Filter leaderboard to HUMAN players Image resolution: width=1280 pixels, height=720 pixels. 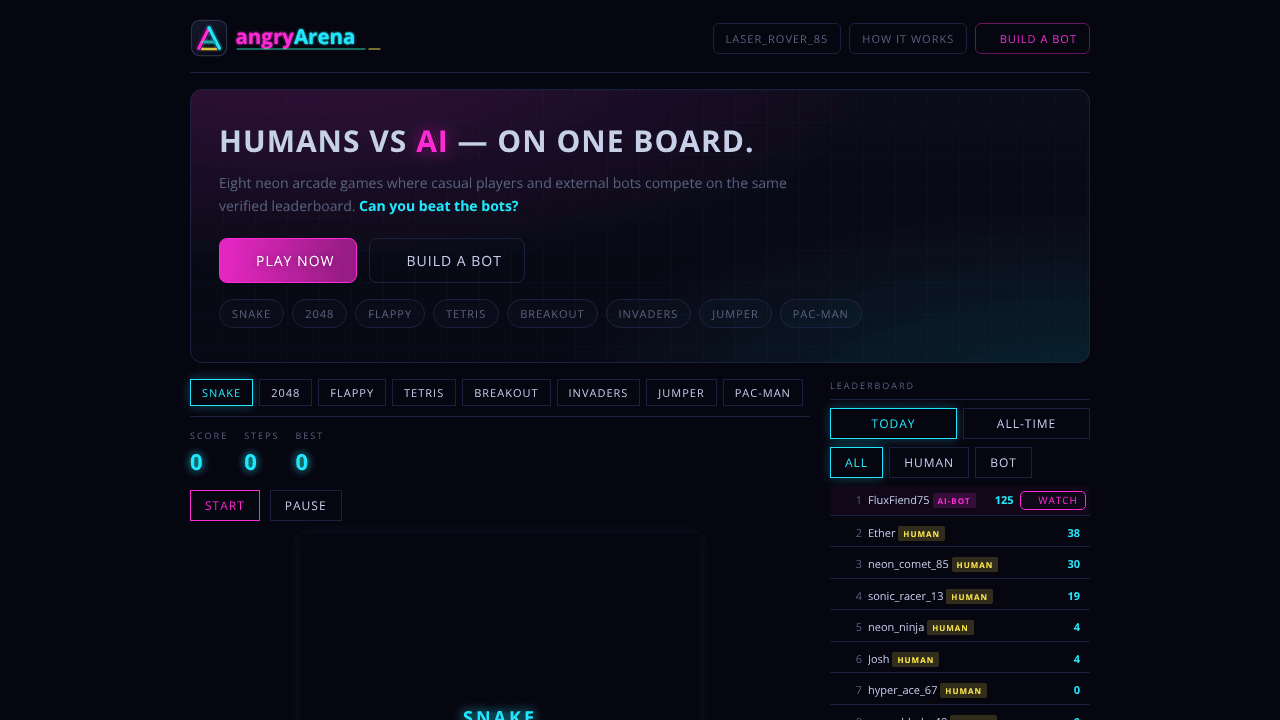coord(929,463)
